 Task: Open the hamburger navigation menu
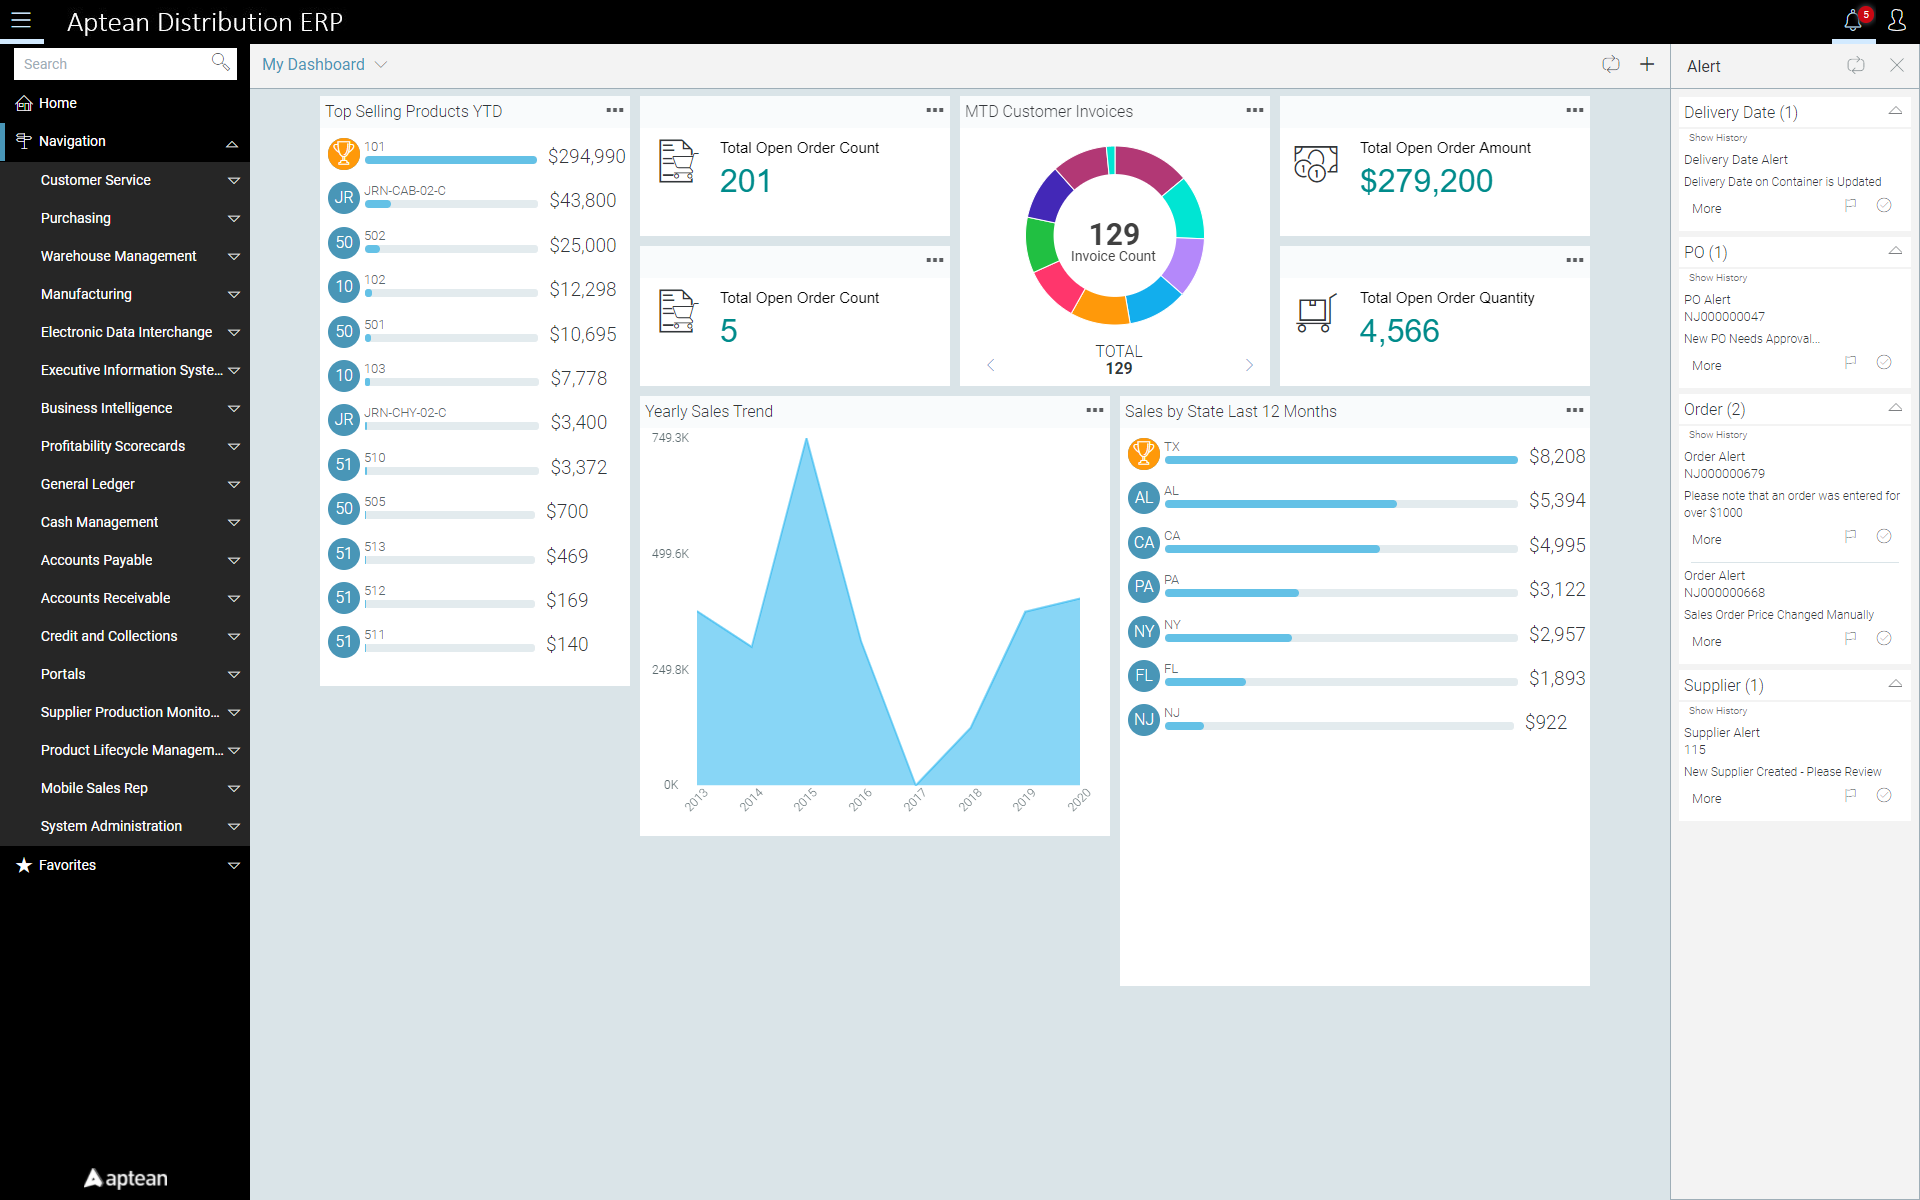pyautogui.click(x=21, y=21)
